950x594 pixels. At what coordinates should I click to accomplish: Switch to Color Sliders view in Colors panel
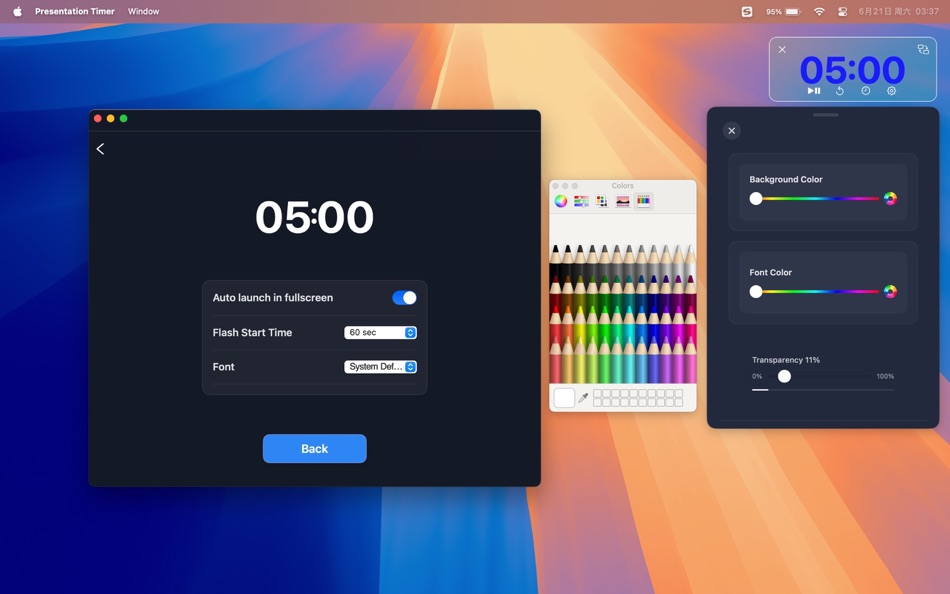(x=581, y=200)
